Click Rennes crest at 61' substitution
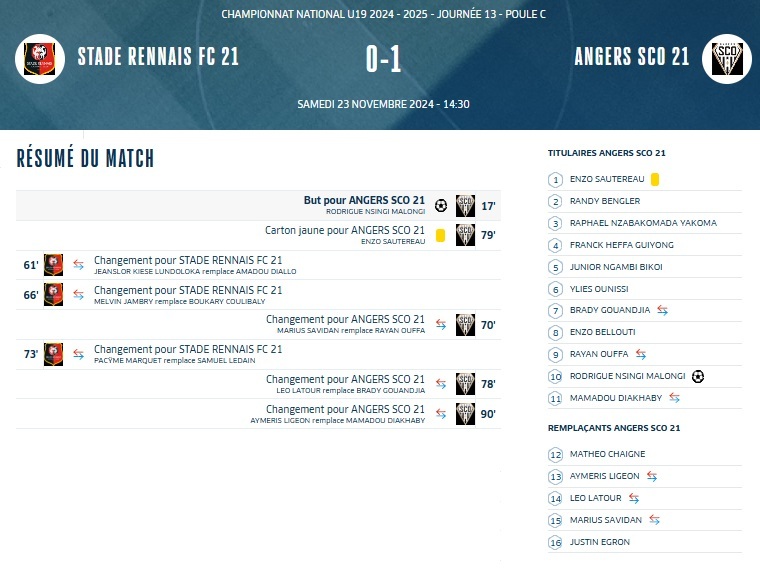 (x=53, y=265)
